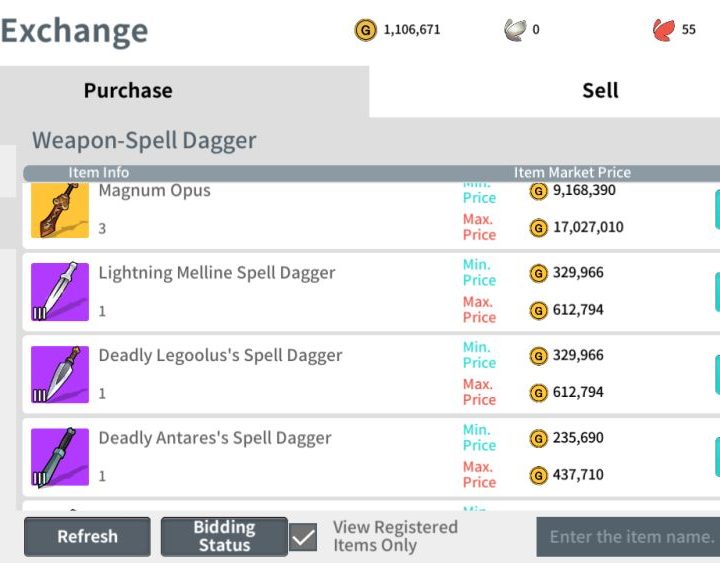Click the teal button on Magnum Opus row
The image size is (720, 563).
tap(716, 209)
